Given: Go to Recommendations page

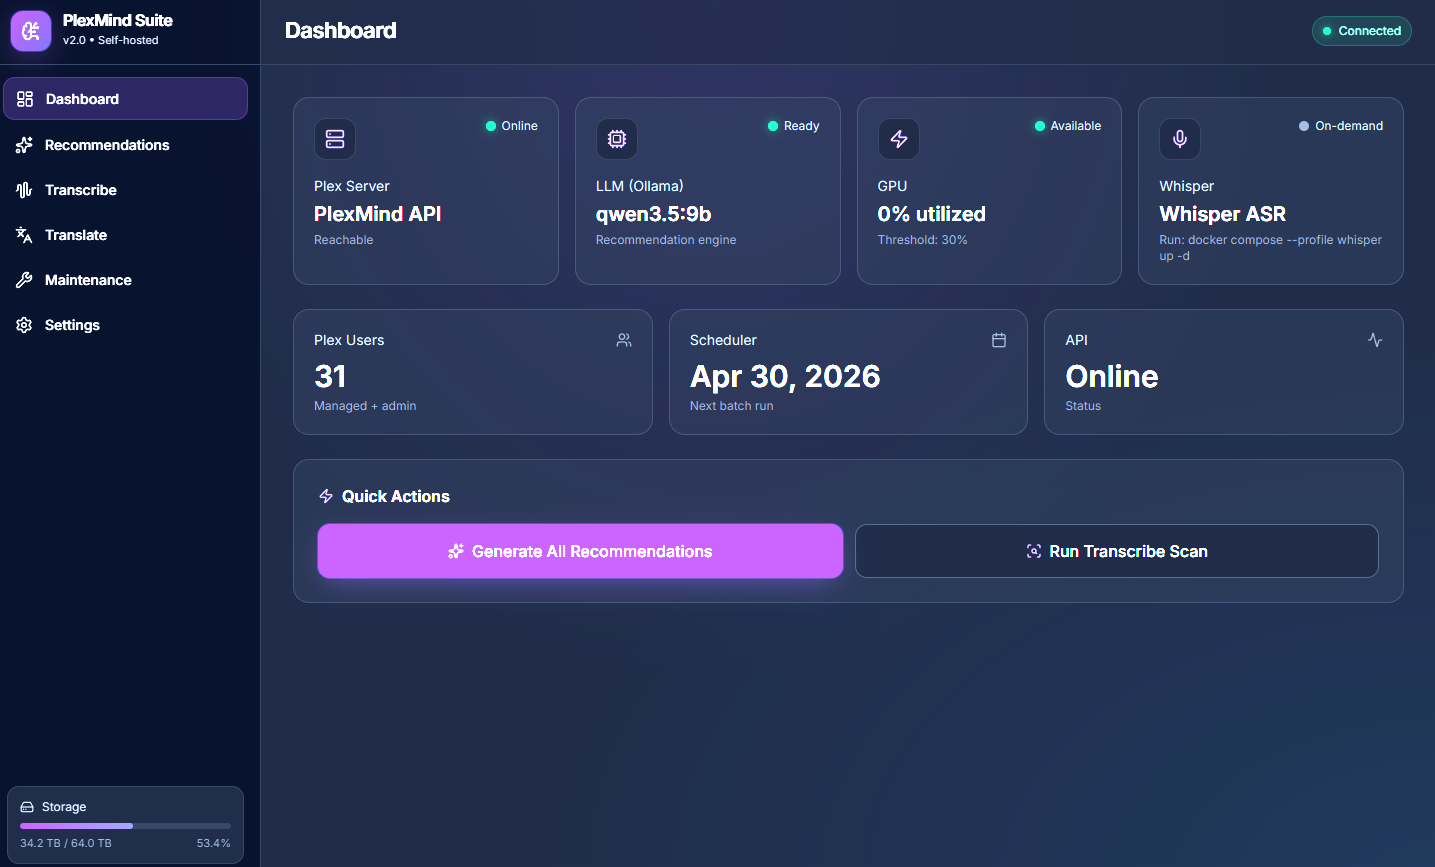Looking at the screenshot, I should (x=126, y=145).
